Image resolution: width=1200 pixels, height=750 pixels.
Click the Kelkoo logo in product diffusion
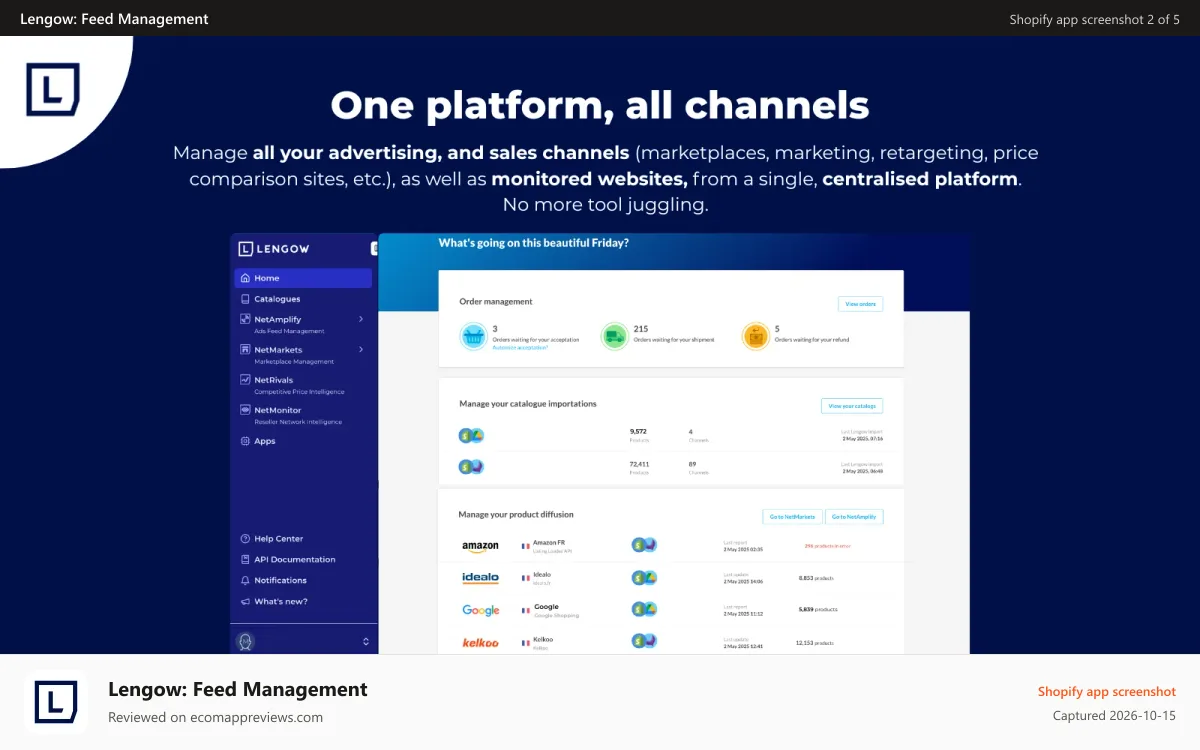point(480,642)
